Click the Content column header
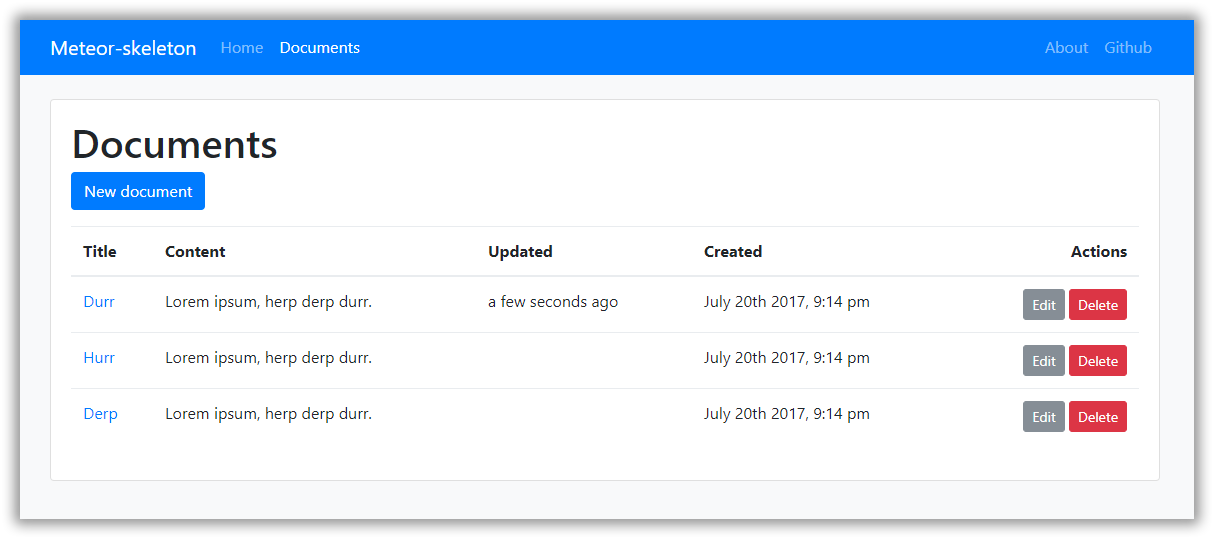The width and height of the screenshot is (1214, 539). tap(195, 252)
